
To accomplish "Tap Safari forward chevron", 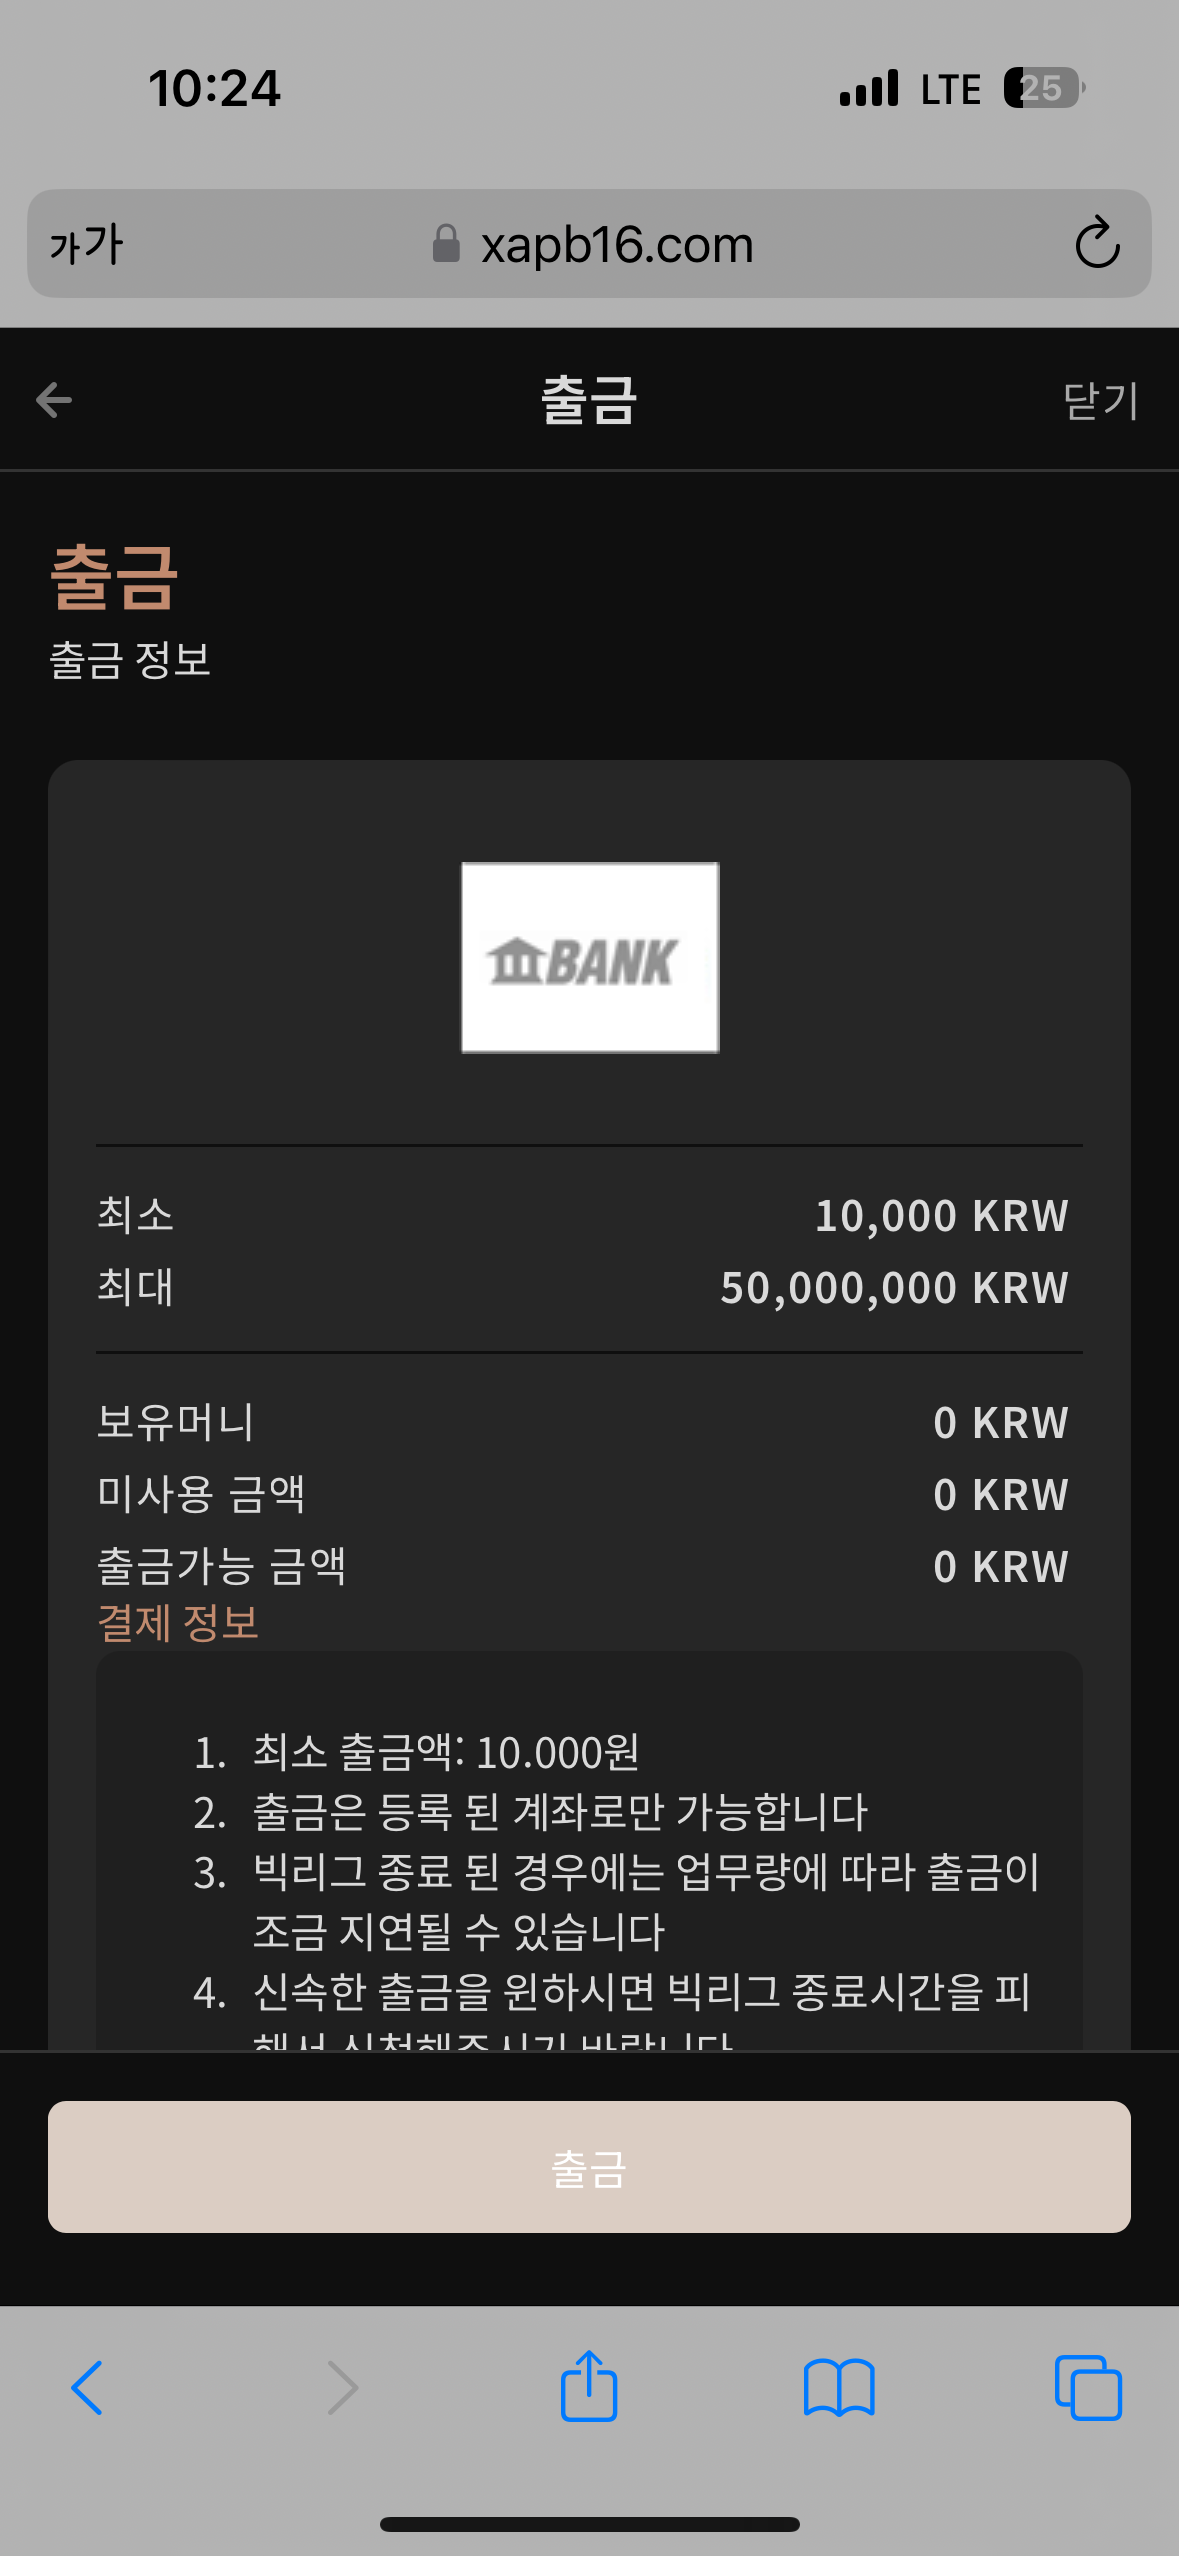I will coord(342,2387).
